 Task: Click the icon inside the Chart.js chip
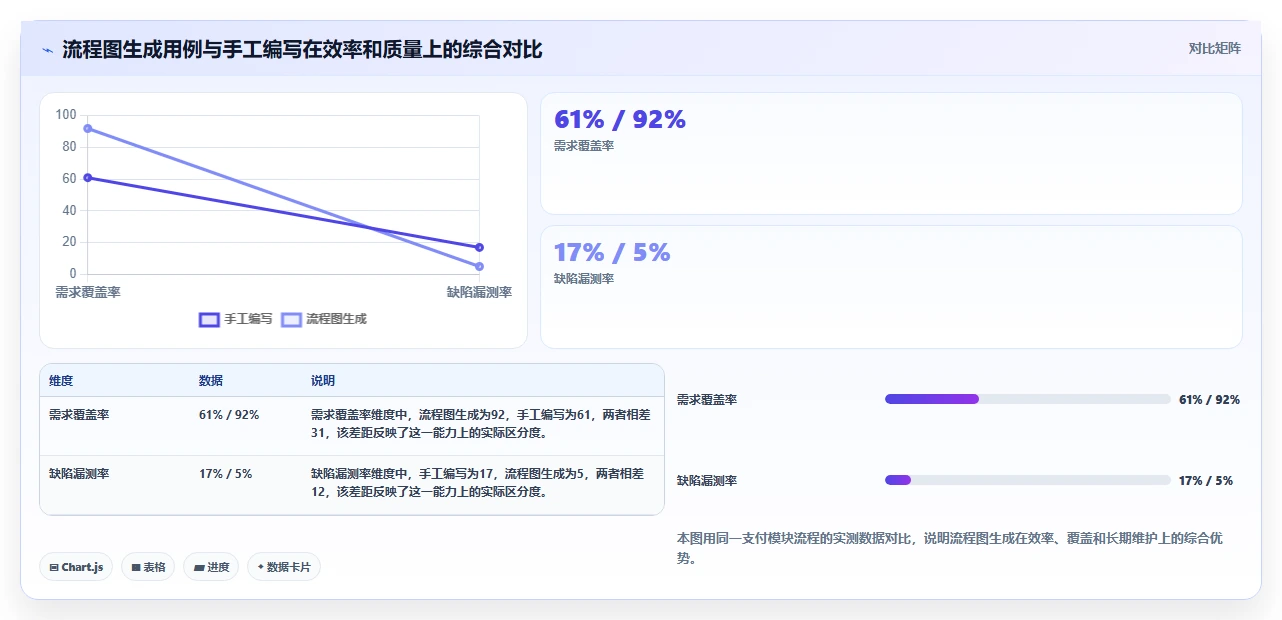pyautogui.click(x=54, y=568)
